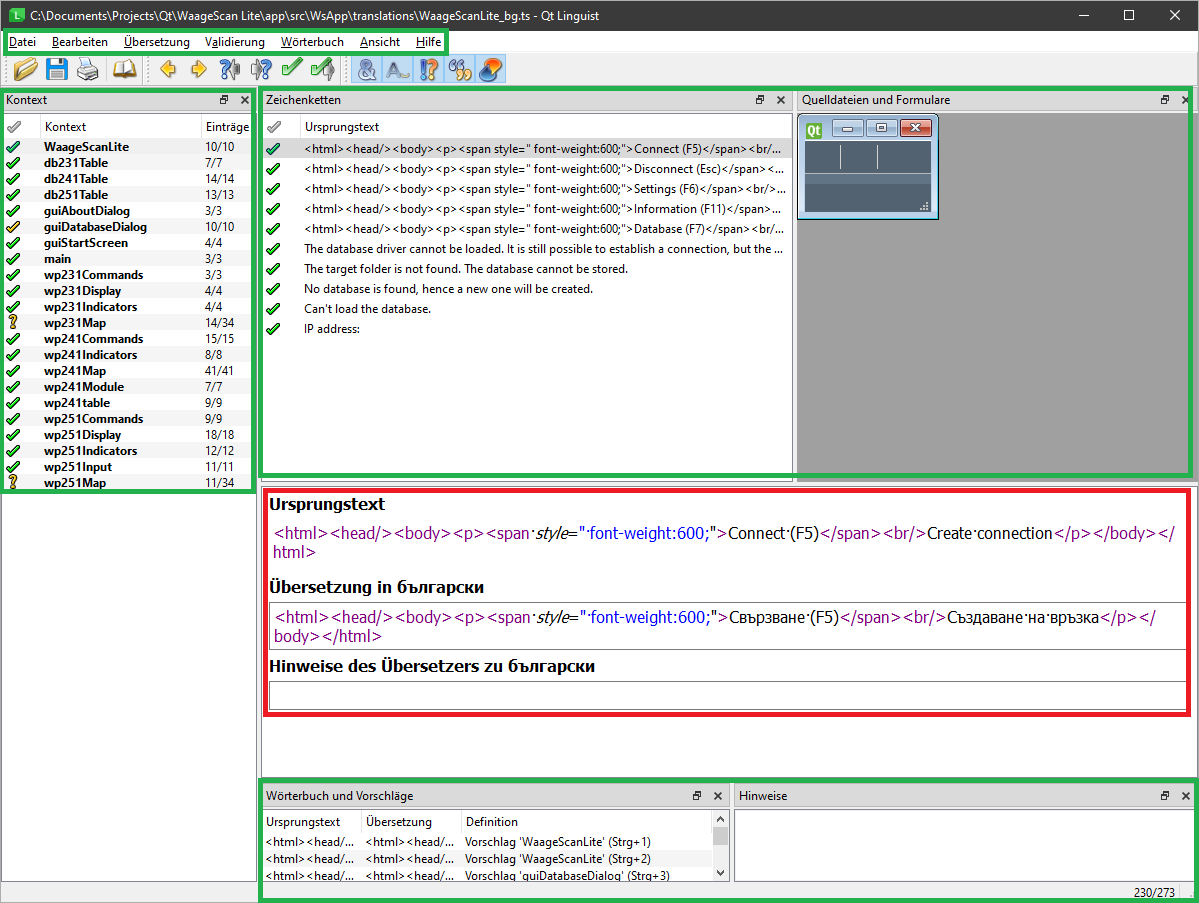Viewport: 1199px width, 903px height.
Task: Float the Zeichenketten panel
Action: 760,99
